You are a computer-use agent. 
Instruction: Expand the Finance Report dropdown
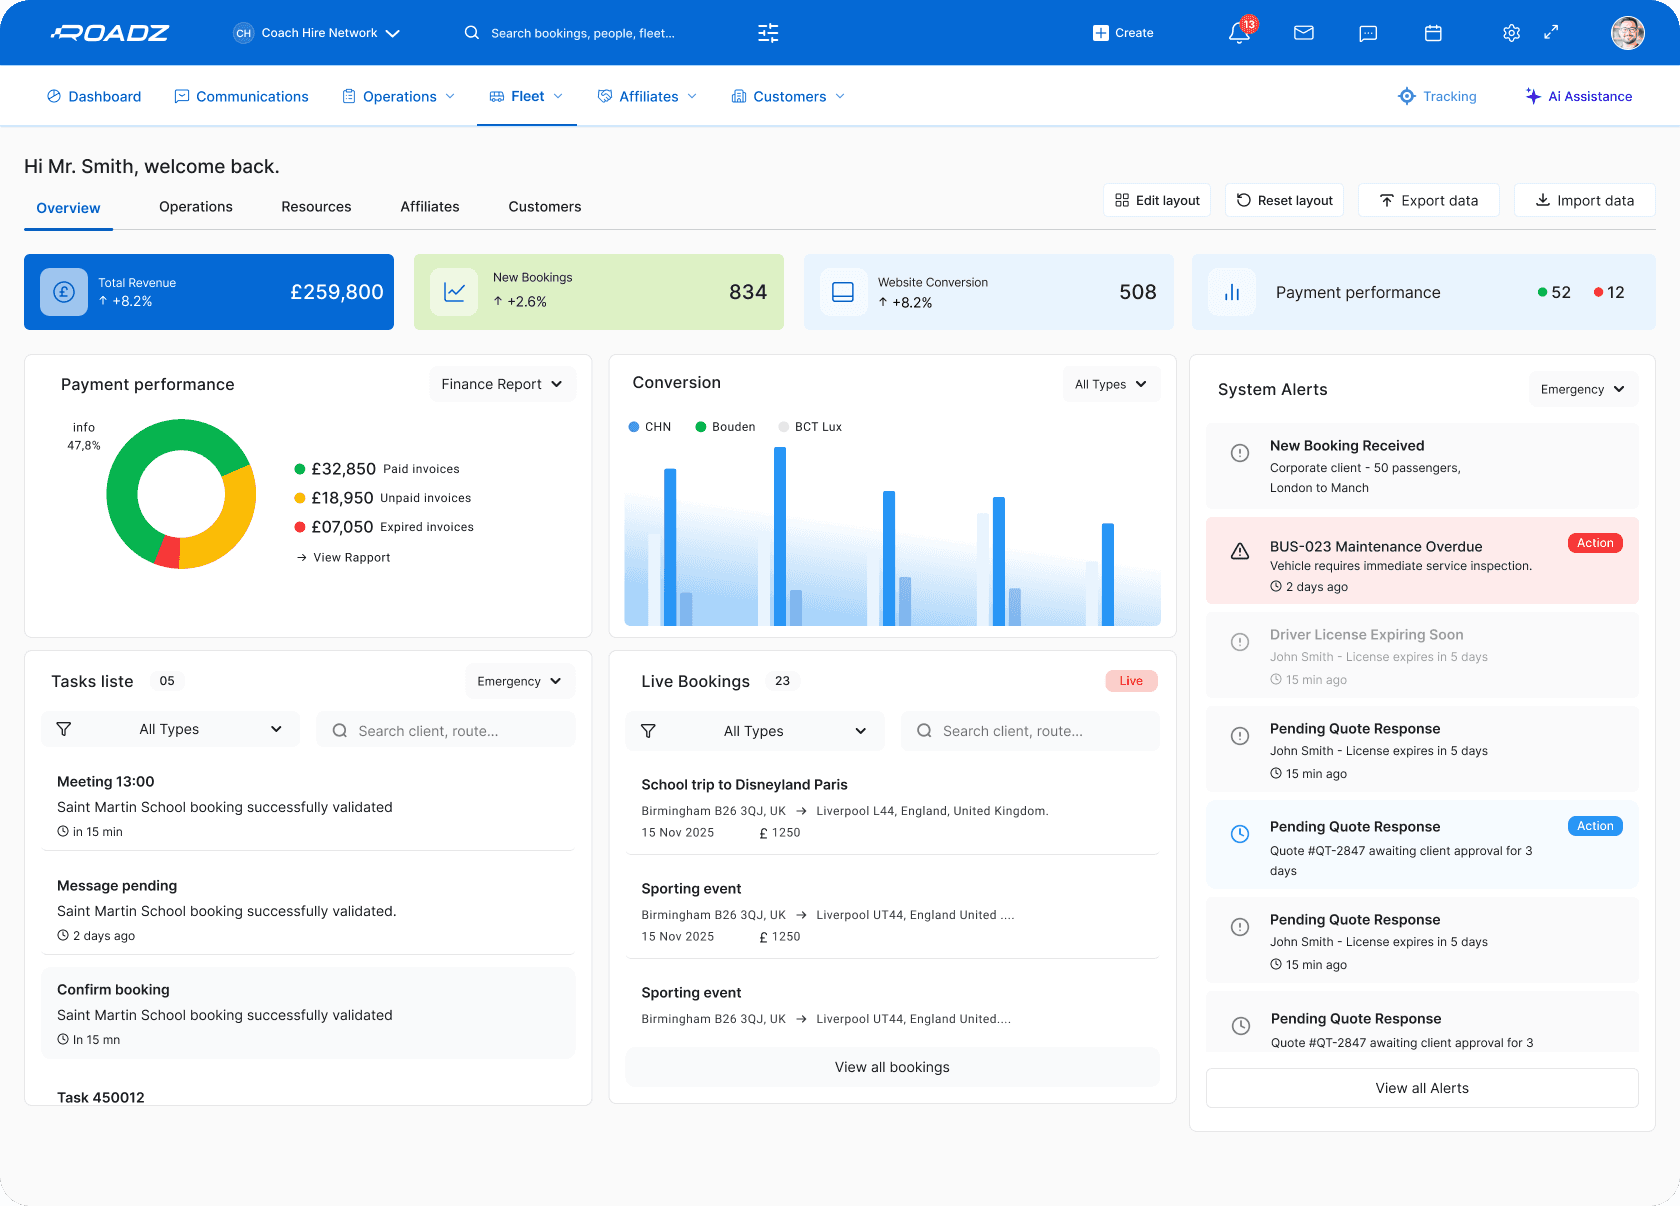click(502, 384)
